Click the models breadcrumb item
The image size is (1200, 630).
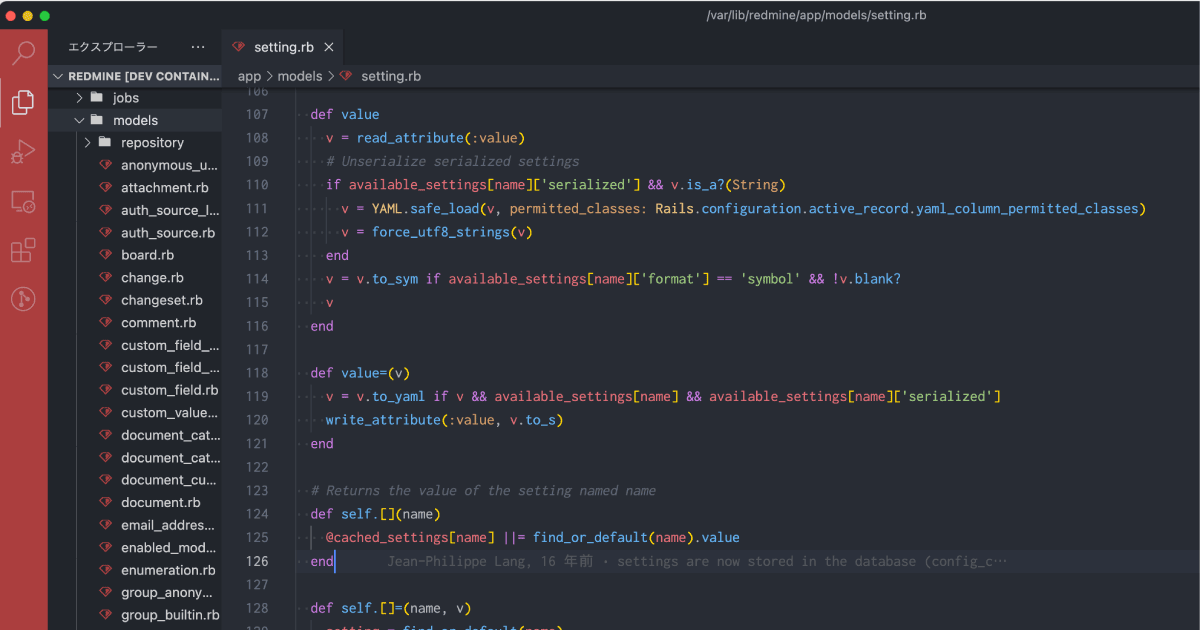coord(300,75)
